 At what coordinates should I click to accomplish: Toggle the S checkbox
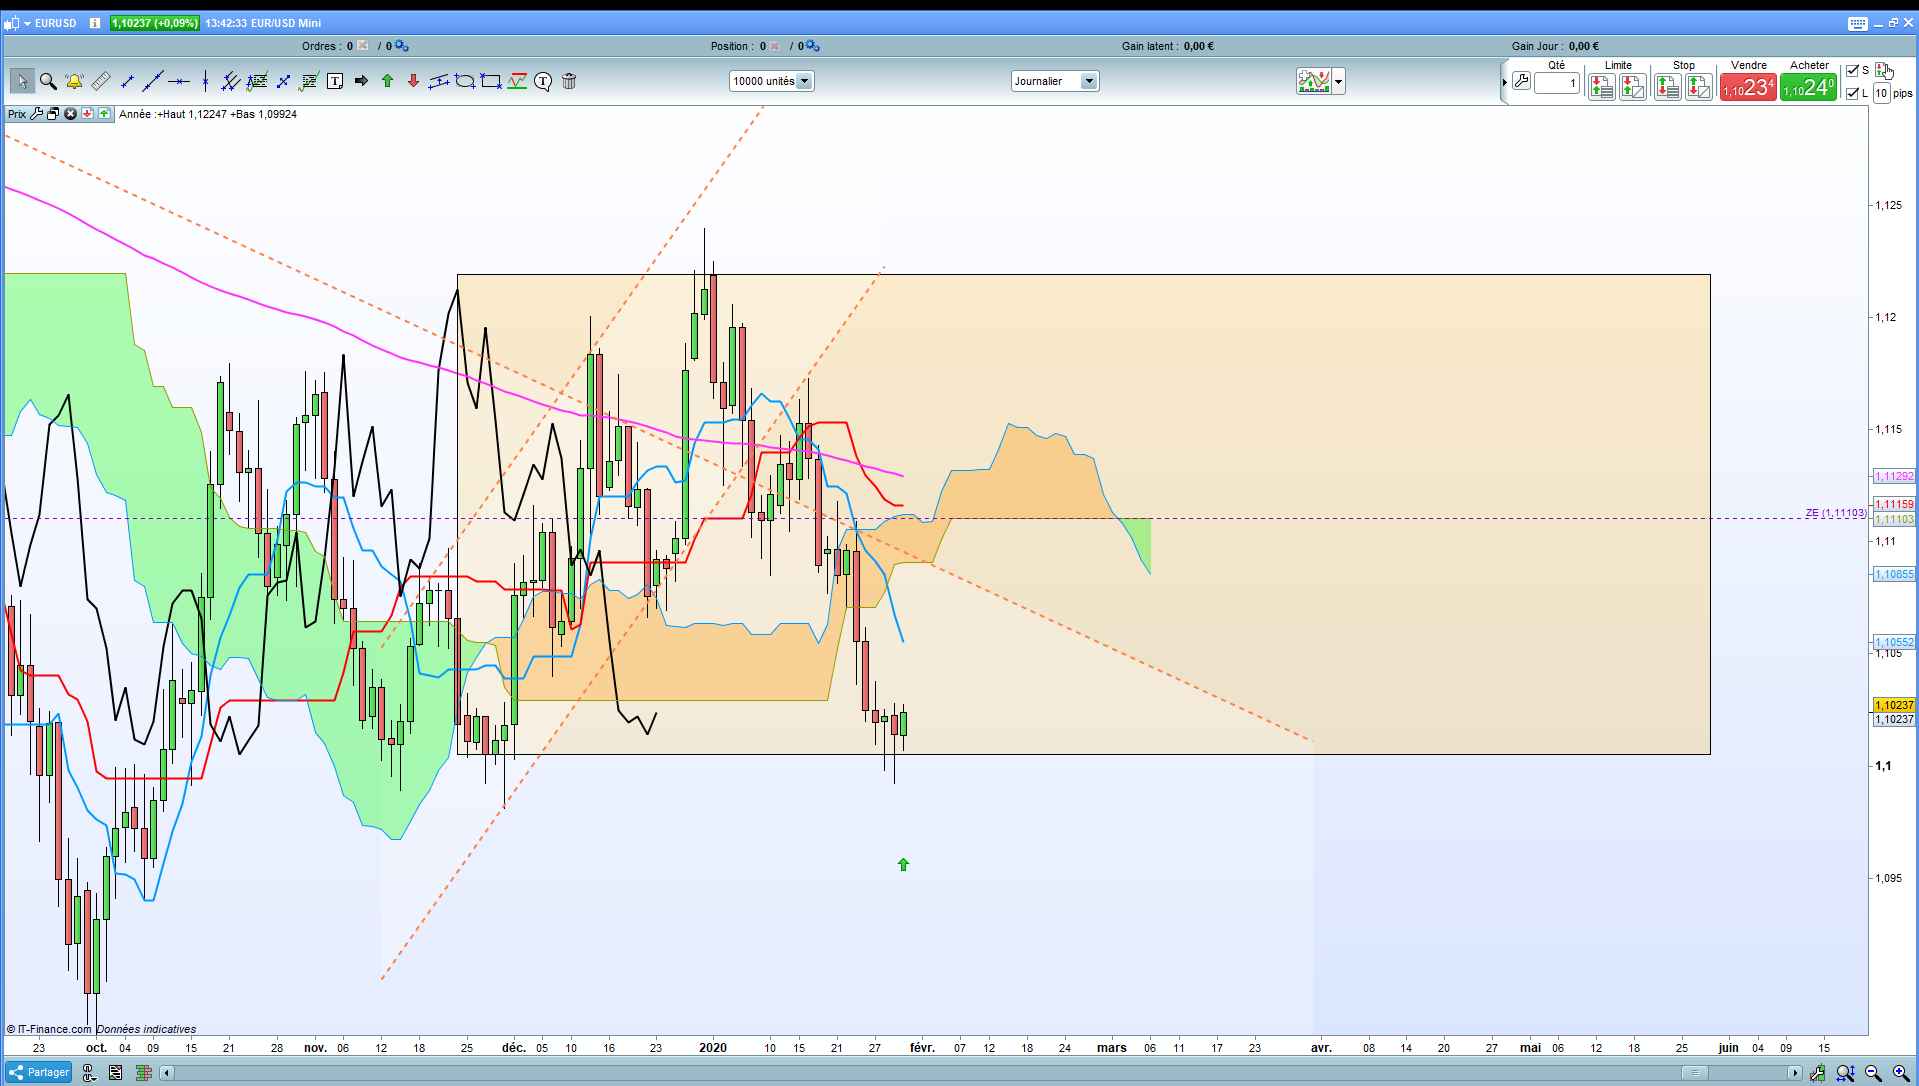(1852, 70)
